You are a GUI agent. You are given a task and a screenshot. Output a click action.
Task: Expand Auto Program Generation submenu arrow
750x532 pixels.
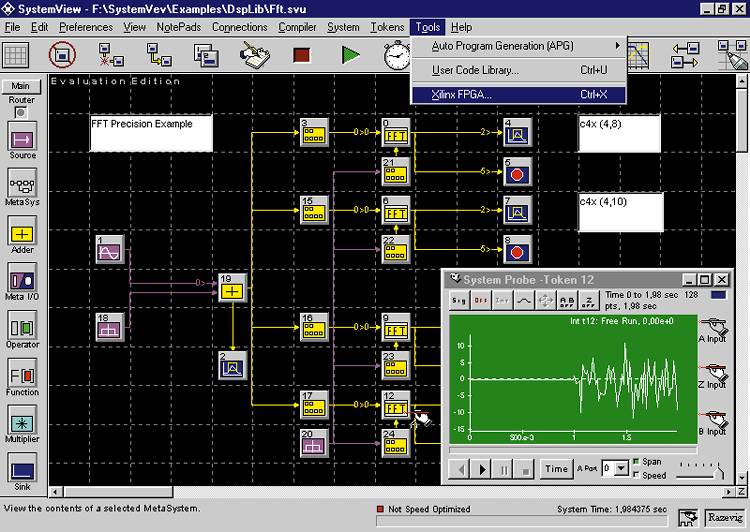point(618,45)
